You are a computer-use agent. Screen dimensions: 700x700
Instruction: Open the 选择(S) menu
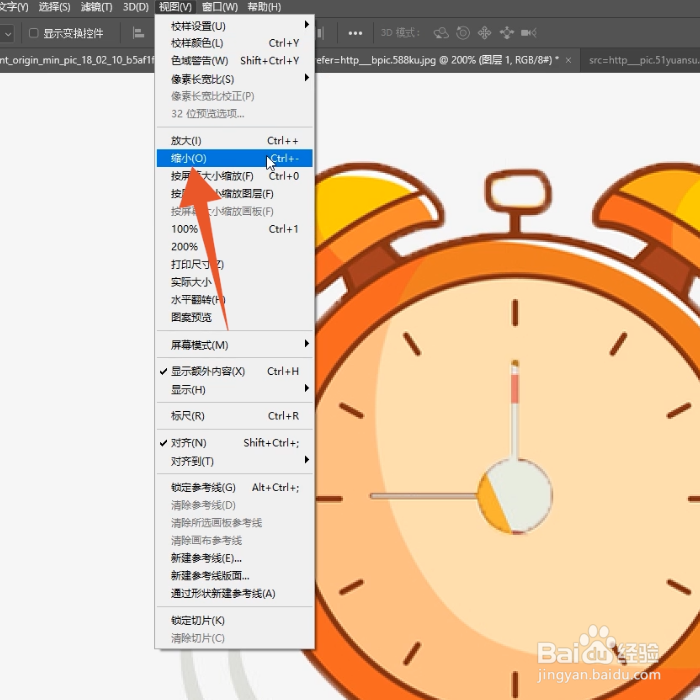point(54,7)
